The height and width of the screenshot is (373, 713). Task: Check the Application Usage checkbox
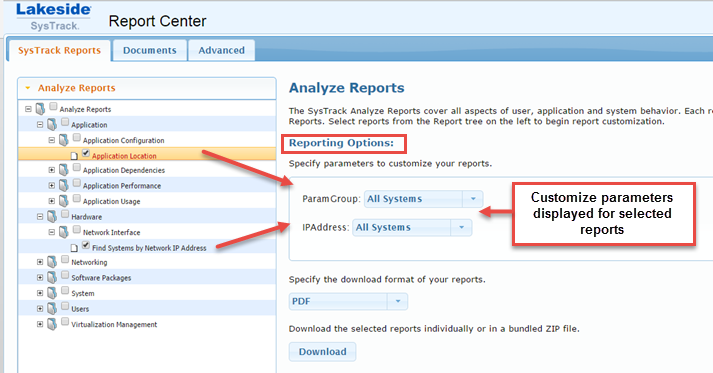pos(77,198)
